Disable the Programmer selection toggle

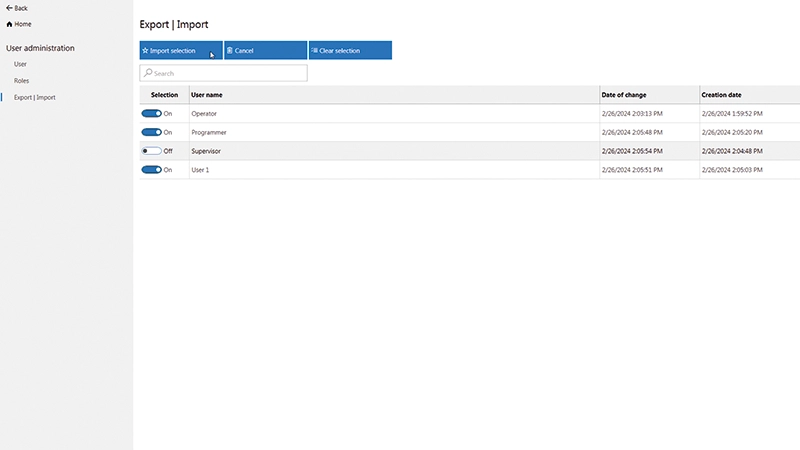tap(152, 132)
